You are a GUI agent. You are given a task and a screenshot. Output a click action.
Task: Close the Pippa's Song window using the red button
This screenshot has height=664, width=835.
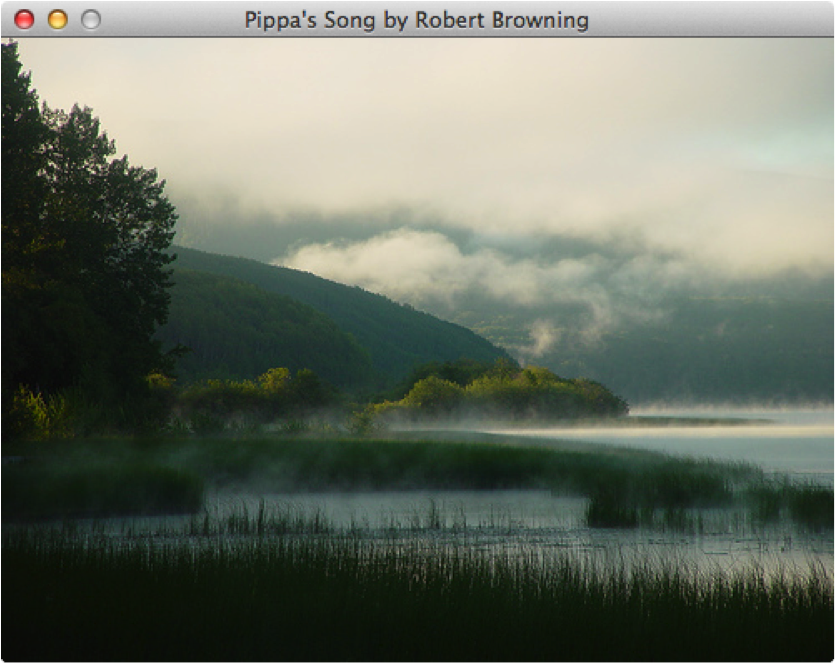click(x=24, y=20)
